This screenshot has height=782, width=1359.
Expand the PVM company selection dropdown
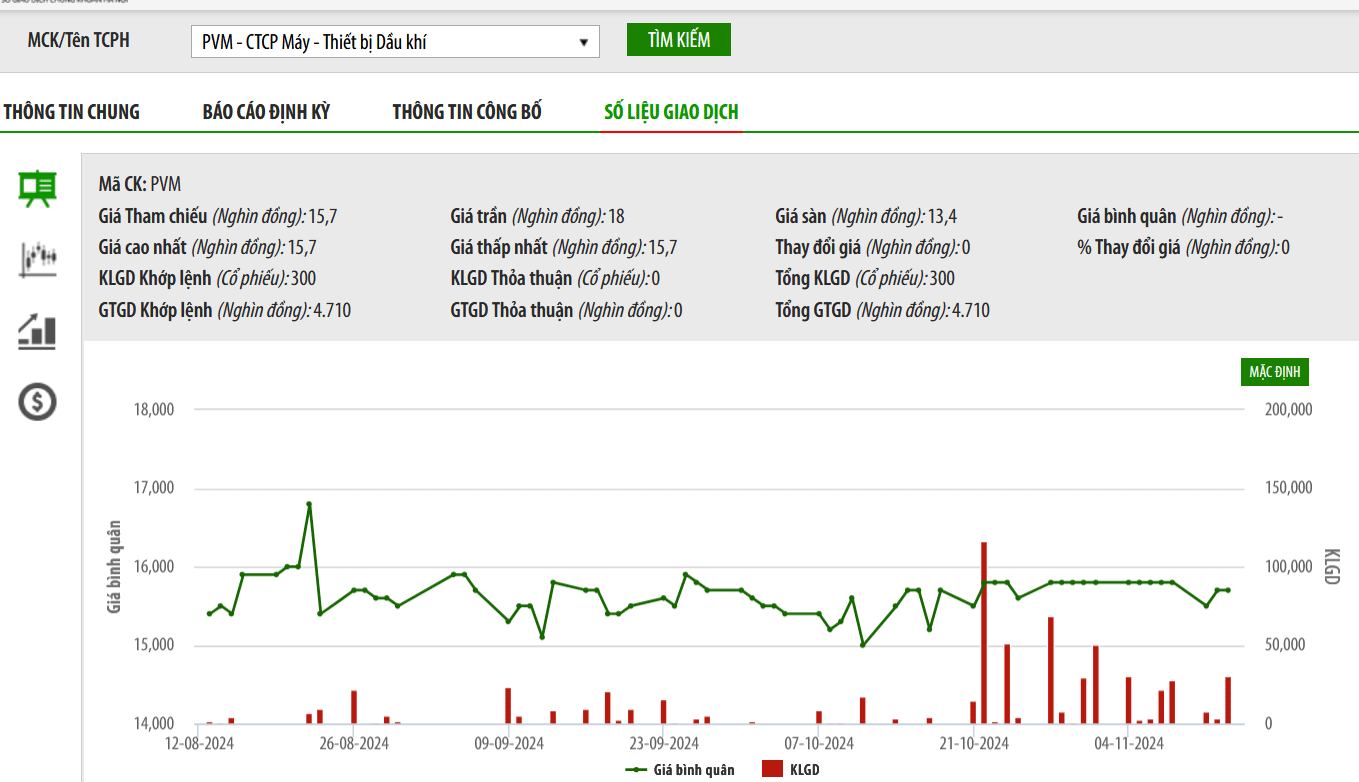(583, 42)
